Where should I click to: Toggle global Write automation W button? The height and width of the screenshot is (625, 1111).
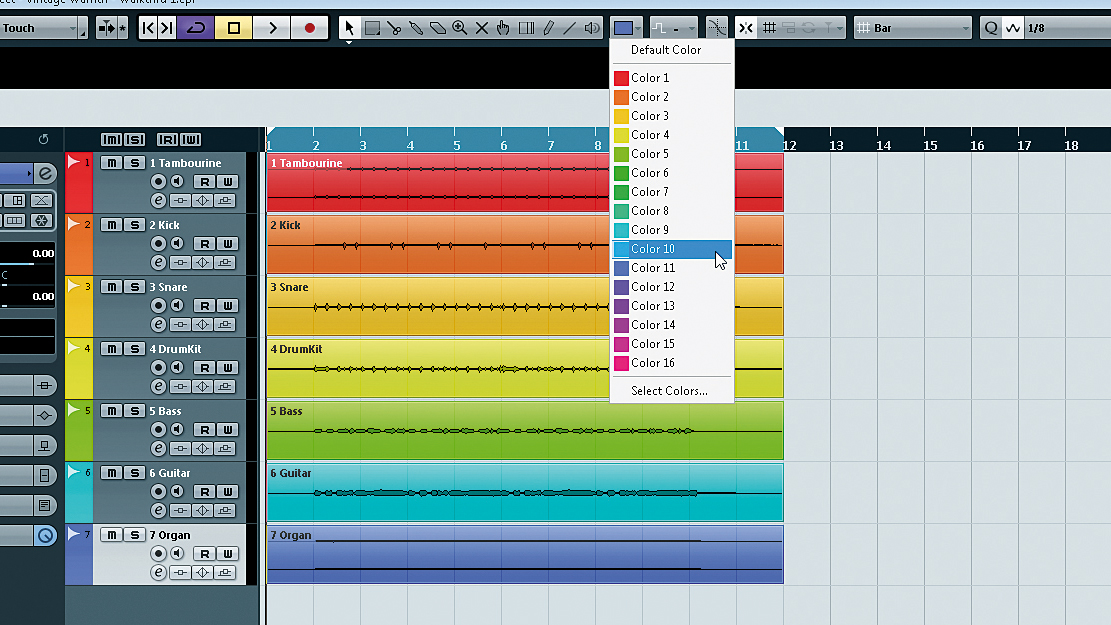pyautogui.click(x=191, y=140)
